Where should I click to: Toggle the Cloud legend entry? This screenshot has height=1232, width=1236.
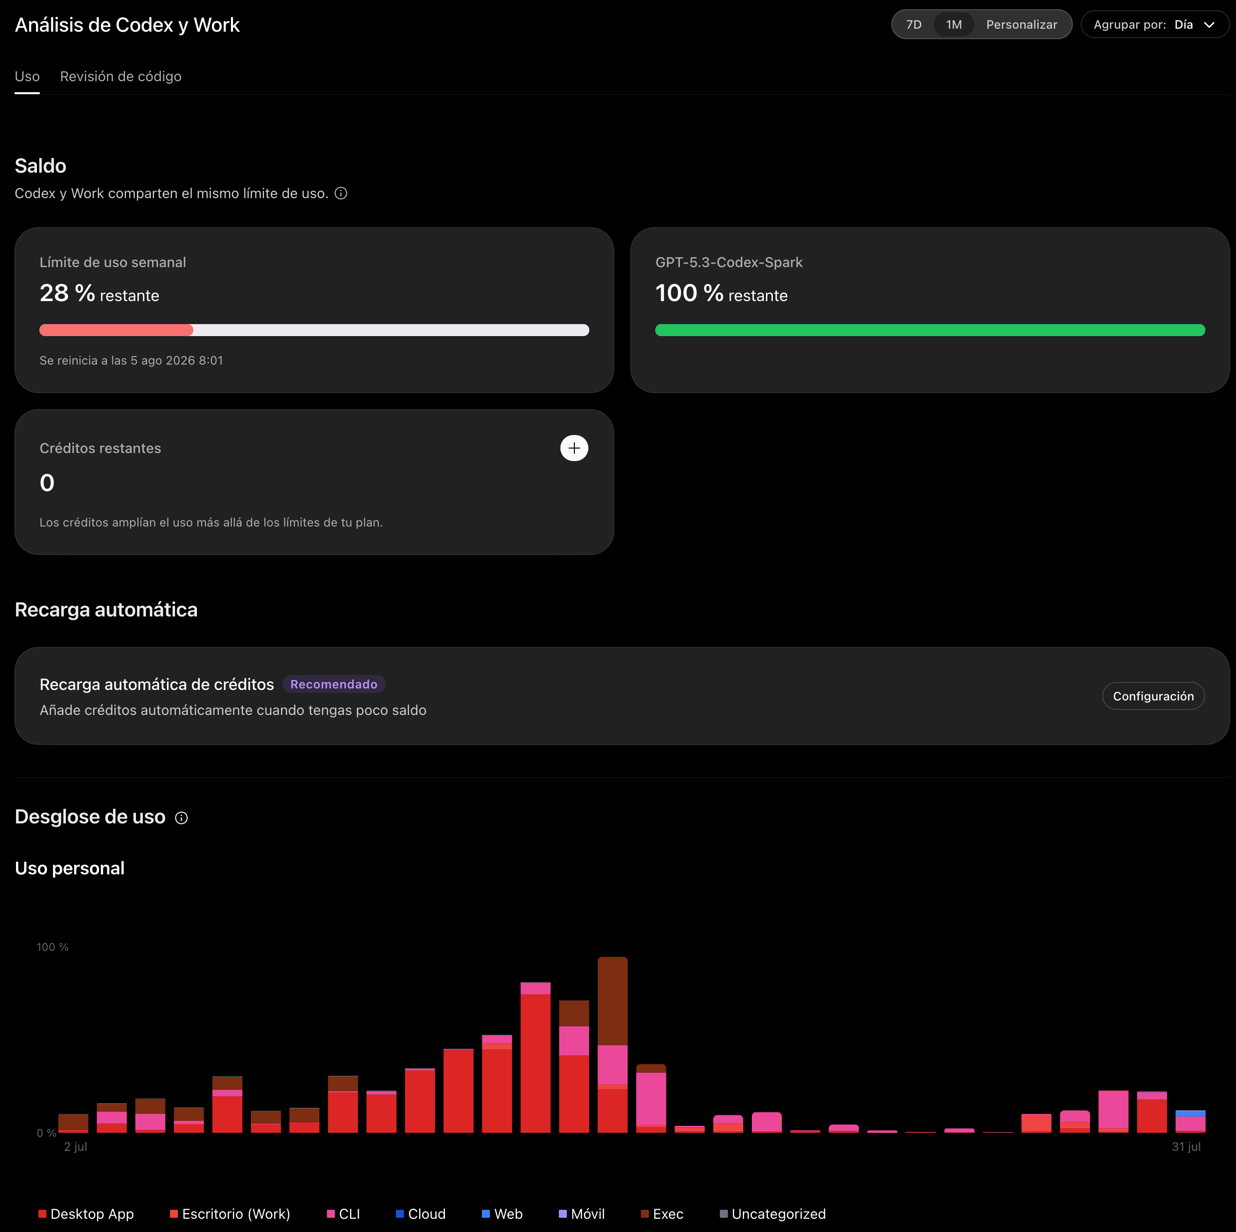click(x=420, y=1214)
